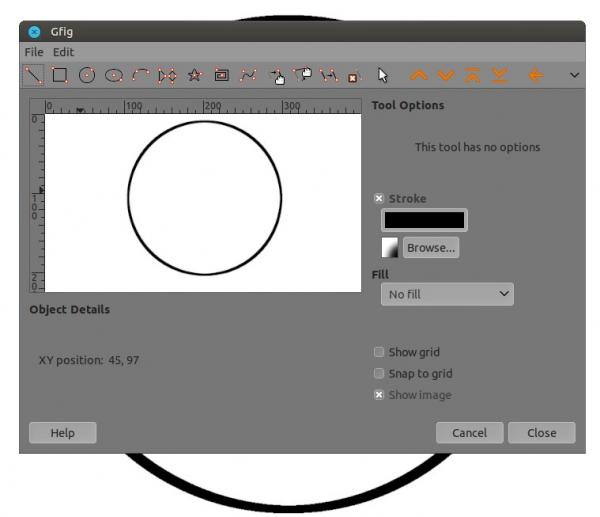Enable the Show grid checkbox

point(379,352)
